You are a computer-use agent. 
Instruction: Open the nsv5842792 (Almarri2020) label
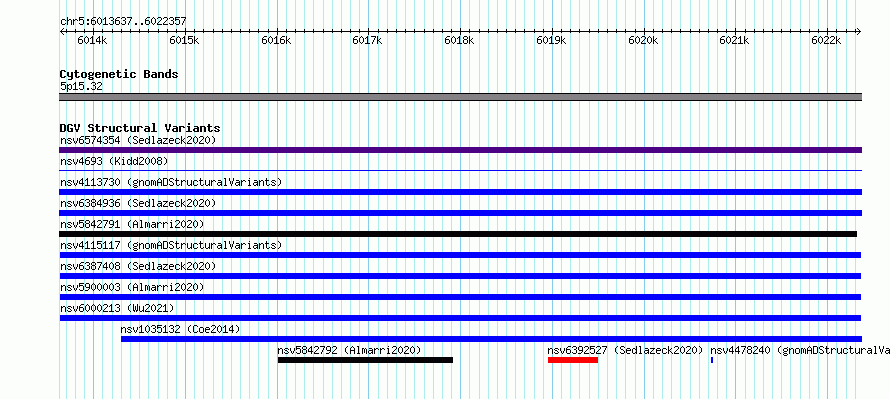pyautogui.click(x=349, y=350)
